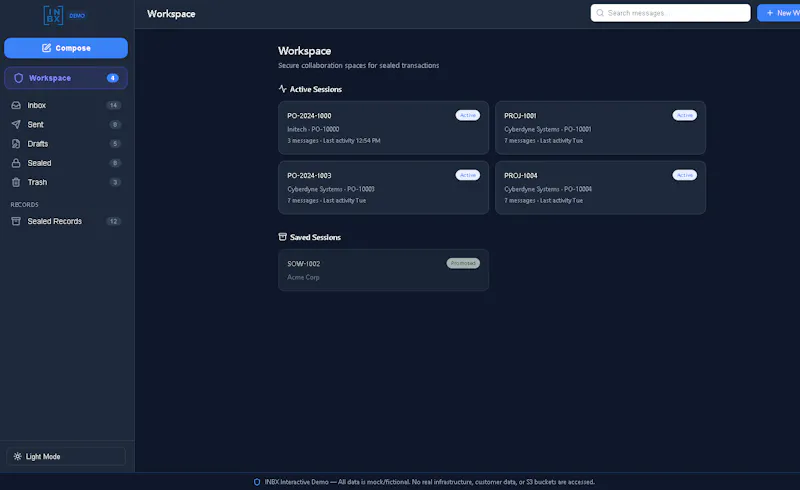Image resolution: width=800 pixels, height=490 pixels.
Task: Open the PROJ-1001 session card
Action: (601, 128)
